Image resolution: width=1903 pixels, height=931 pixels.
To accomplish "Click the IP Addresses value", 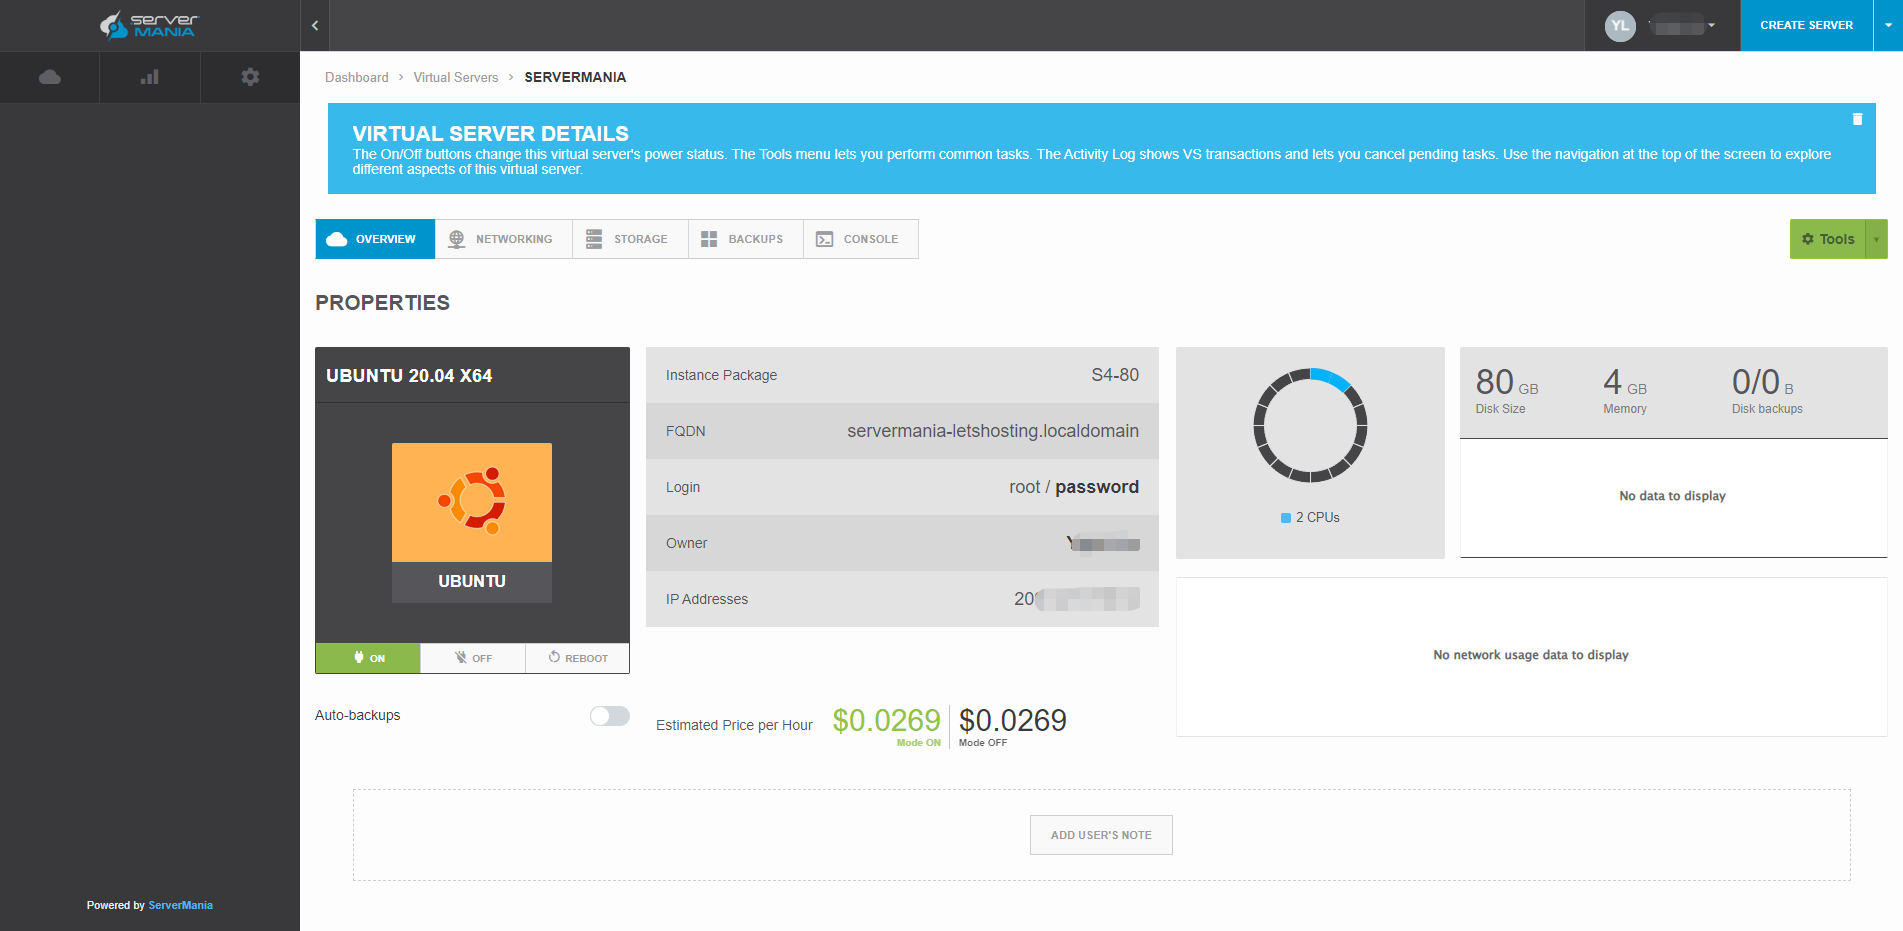I will 1077,599.
